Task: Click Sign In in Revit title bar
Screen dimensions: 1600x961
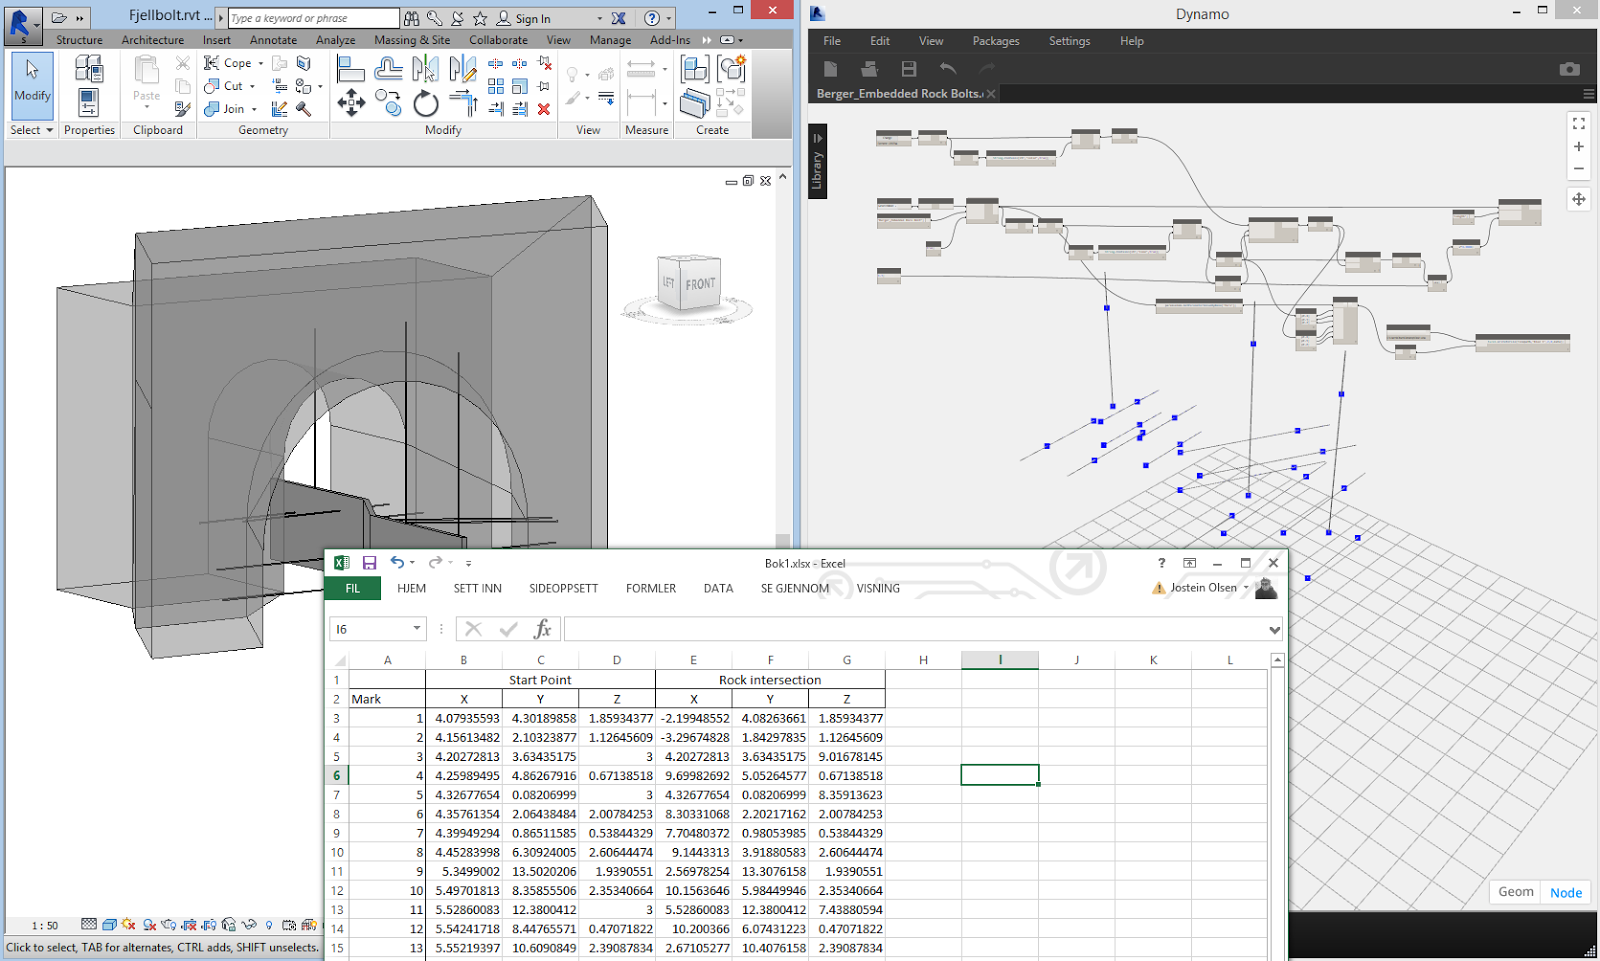Action: click(x=532, y=19)
